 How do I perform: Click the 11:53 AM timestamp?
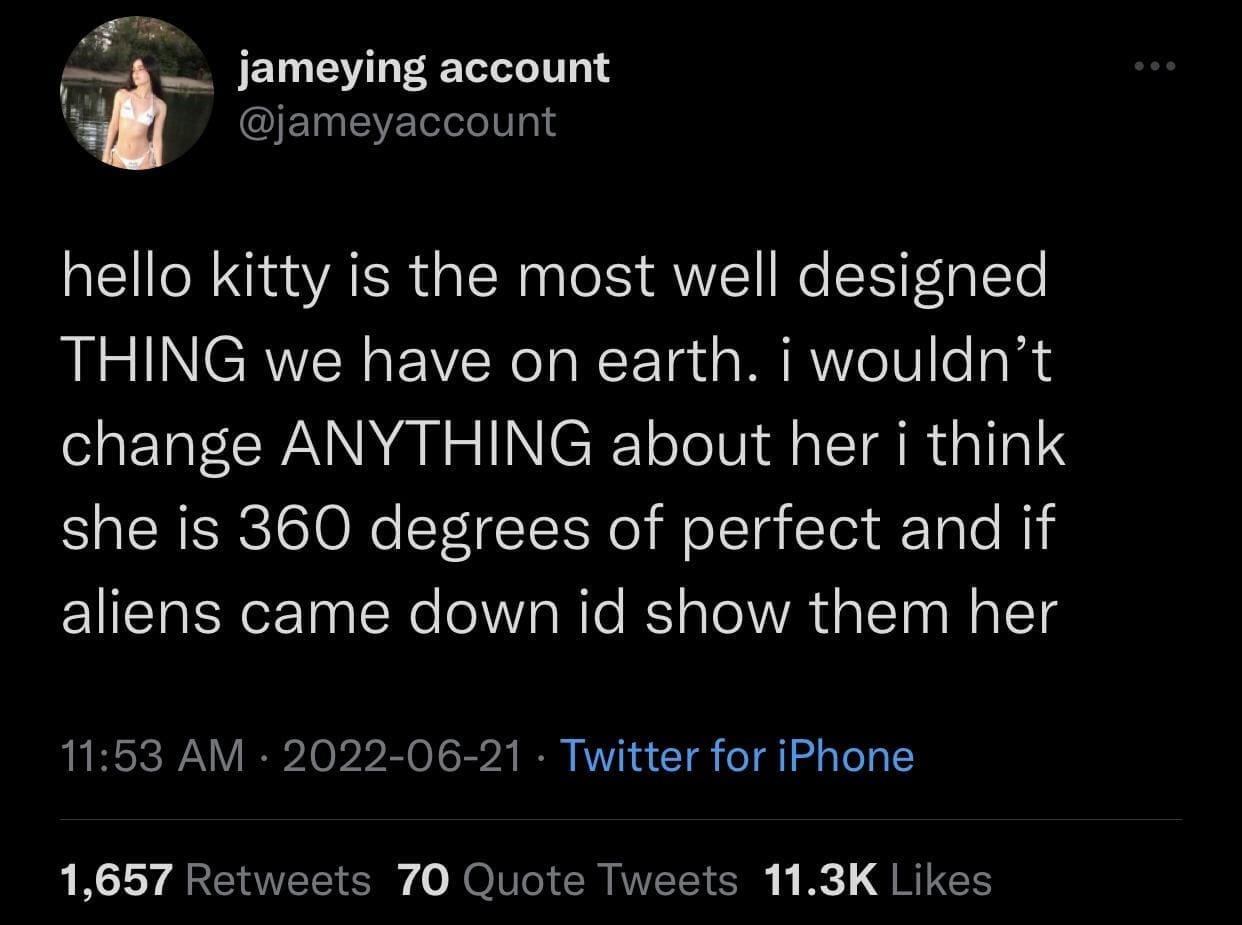(x=151, y=756)
